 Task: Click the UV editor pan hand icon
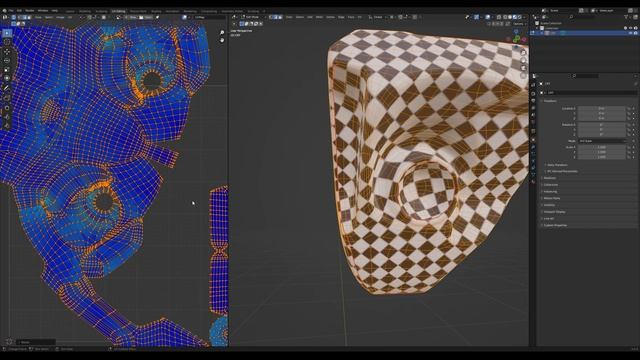tap(222, 40)
